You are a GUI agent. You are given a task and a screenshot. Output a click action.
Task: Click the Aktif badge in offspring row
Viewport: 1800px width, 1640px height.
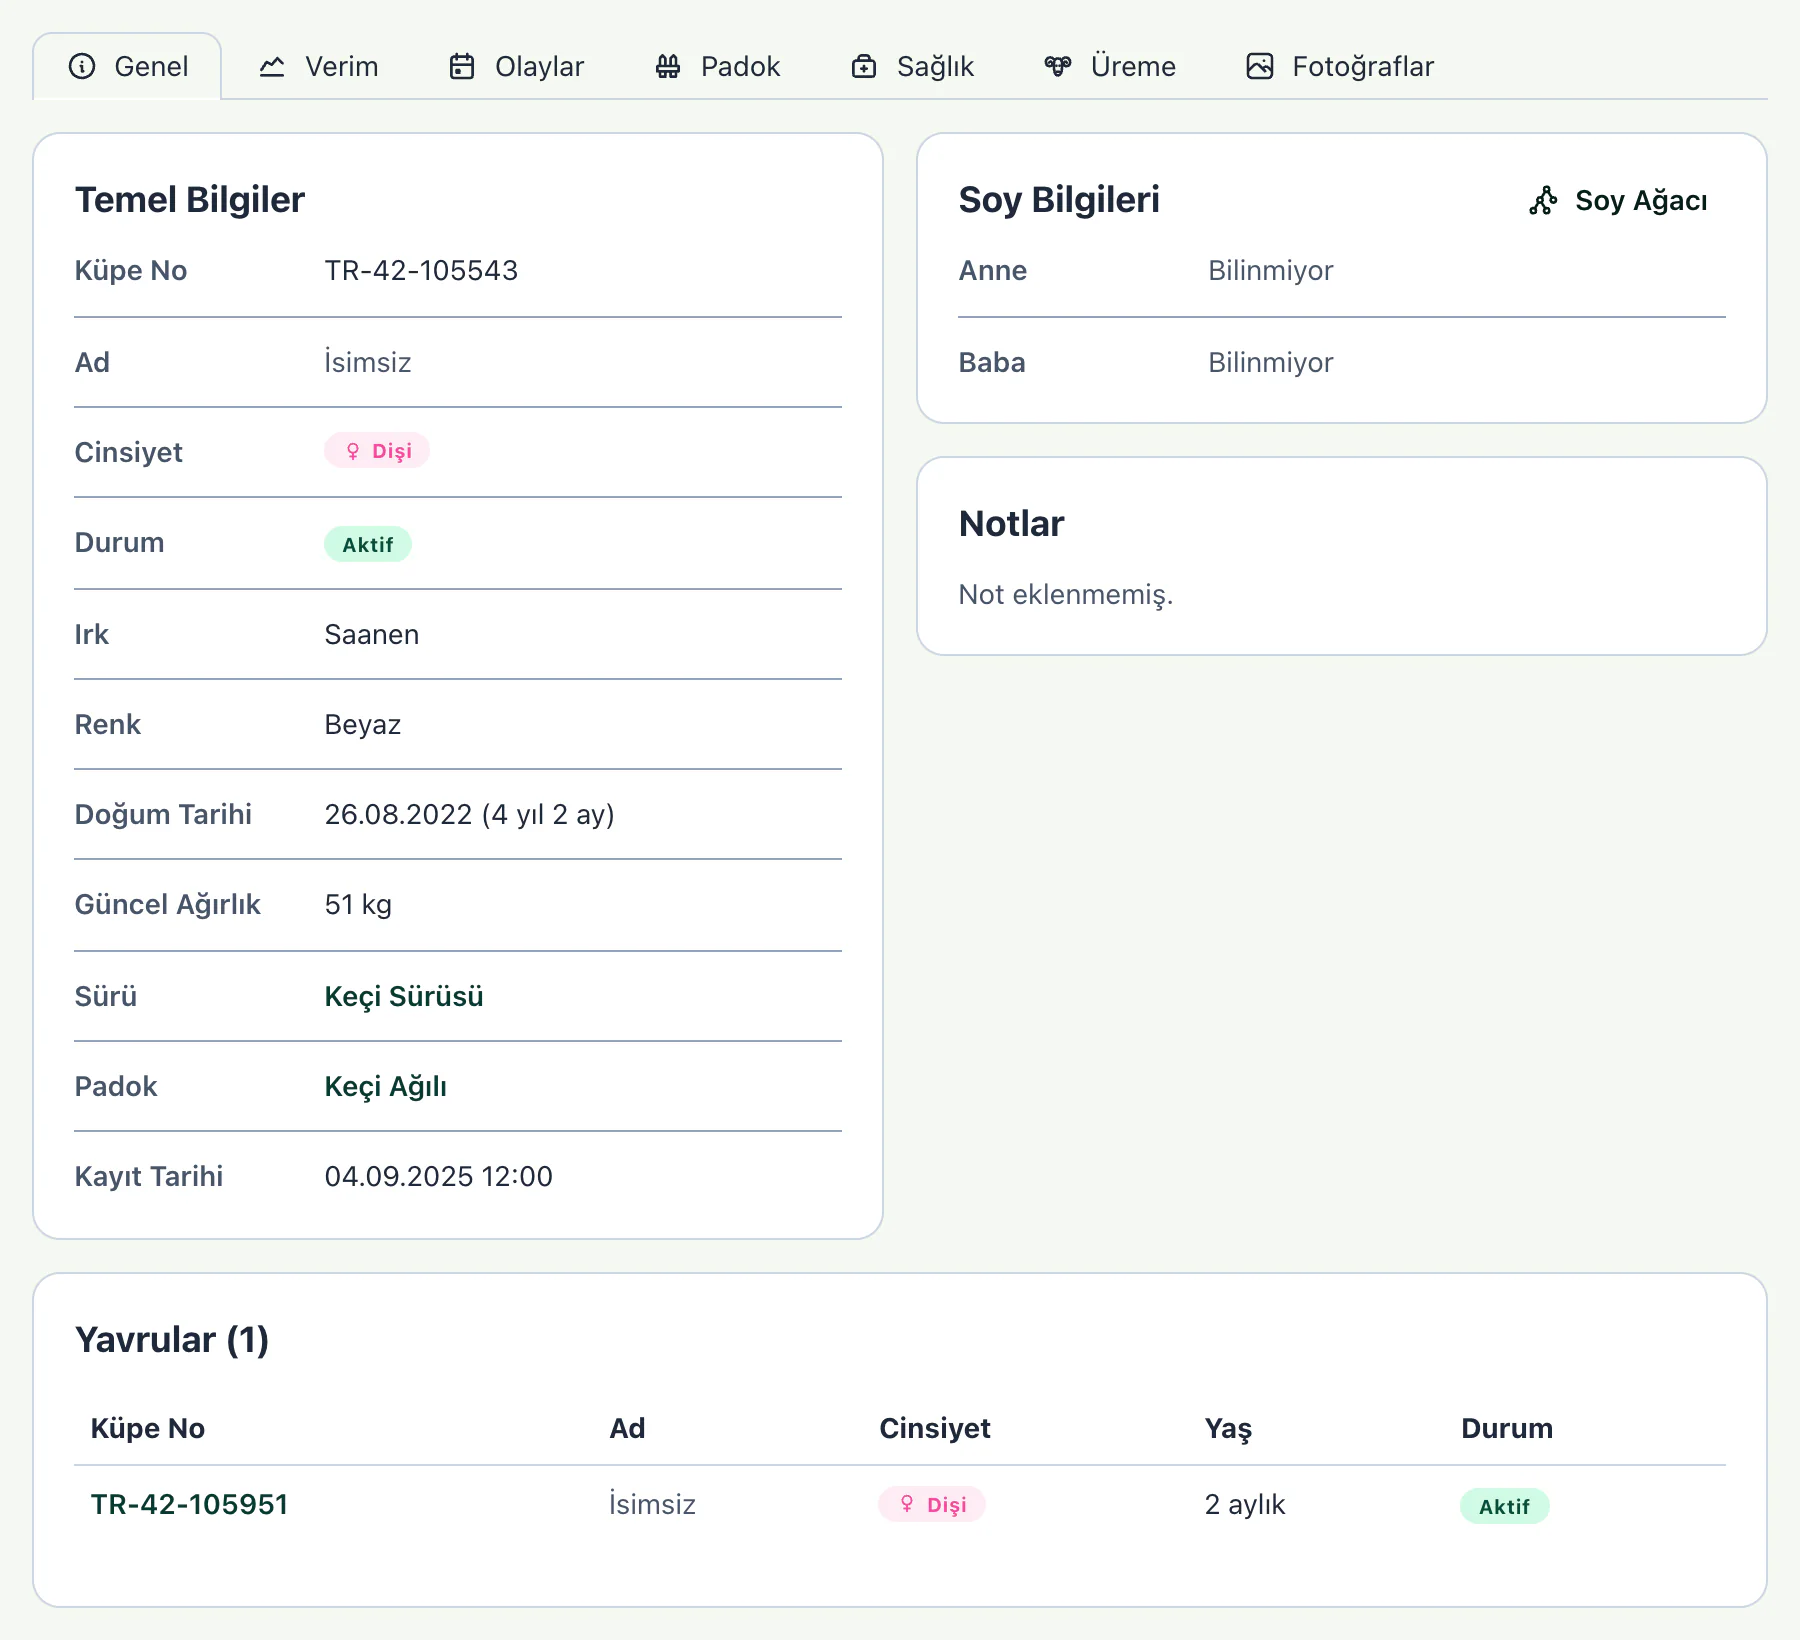1505,1506
